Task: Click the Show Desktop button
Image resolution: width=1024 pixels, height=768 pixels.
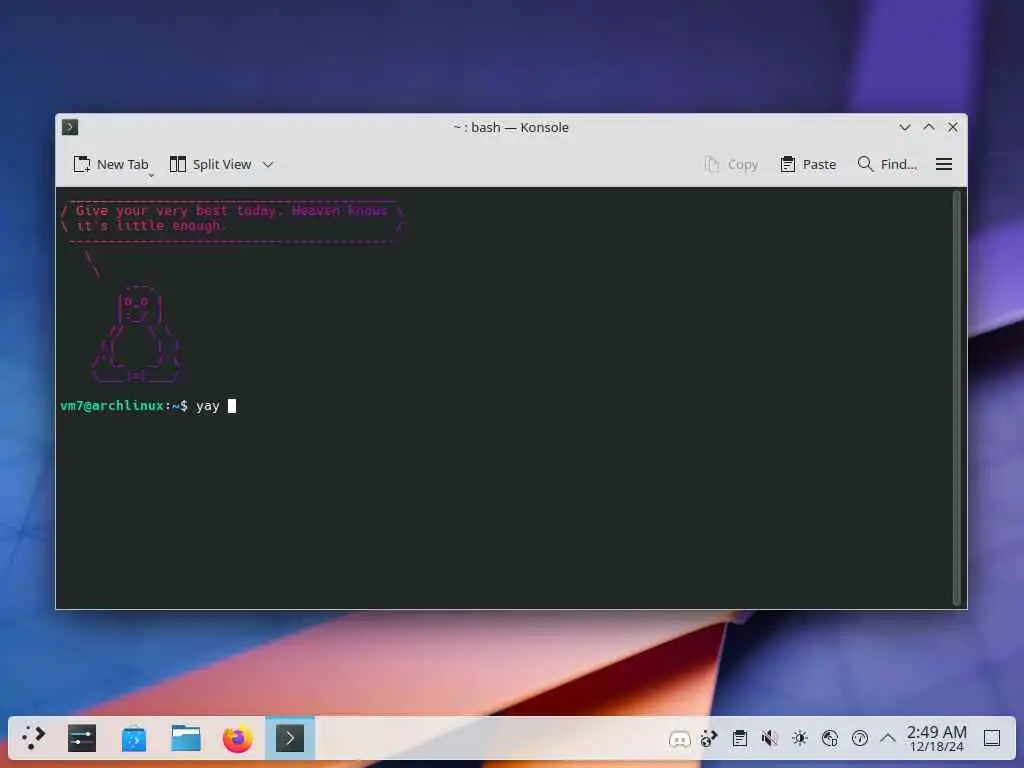Action: coord(991,739)
